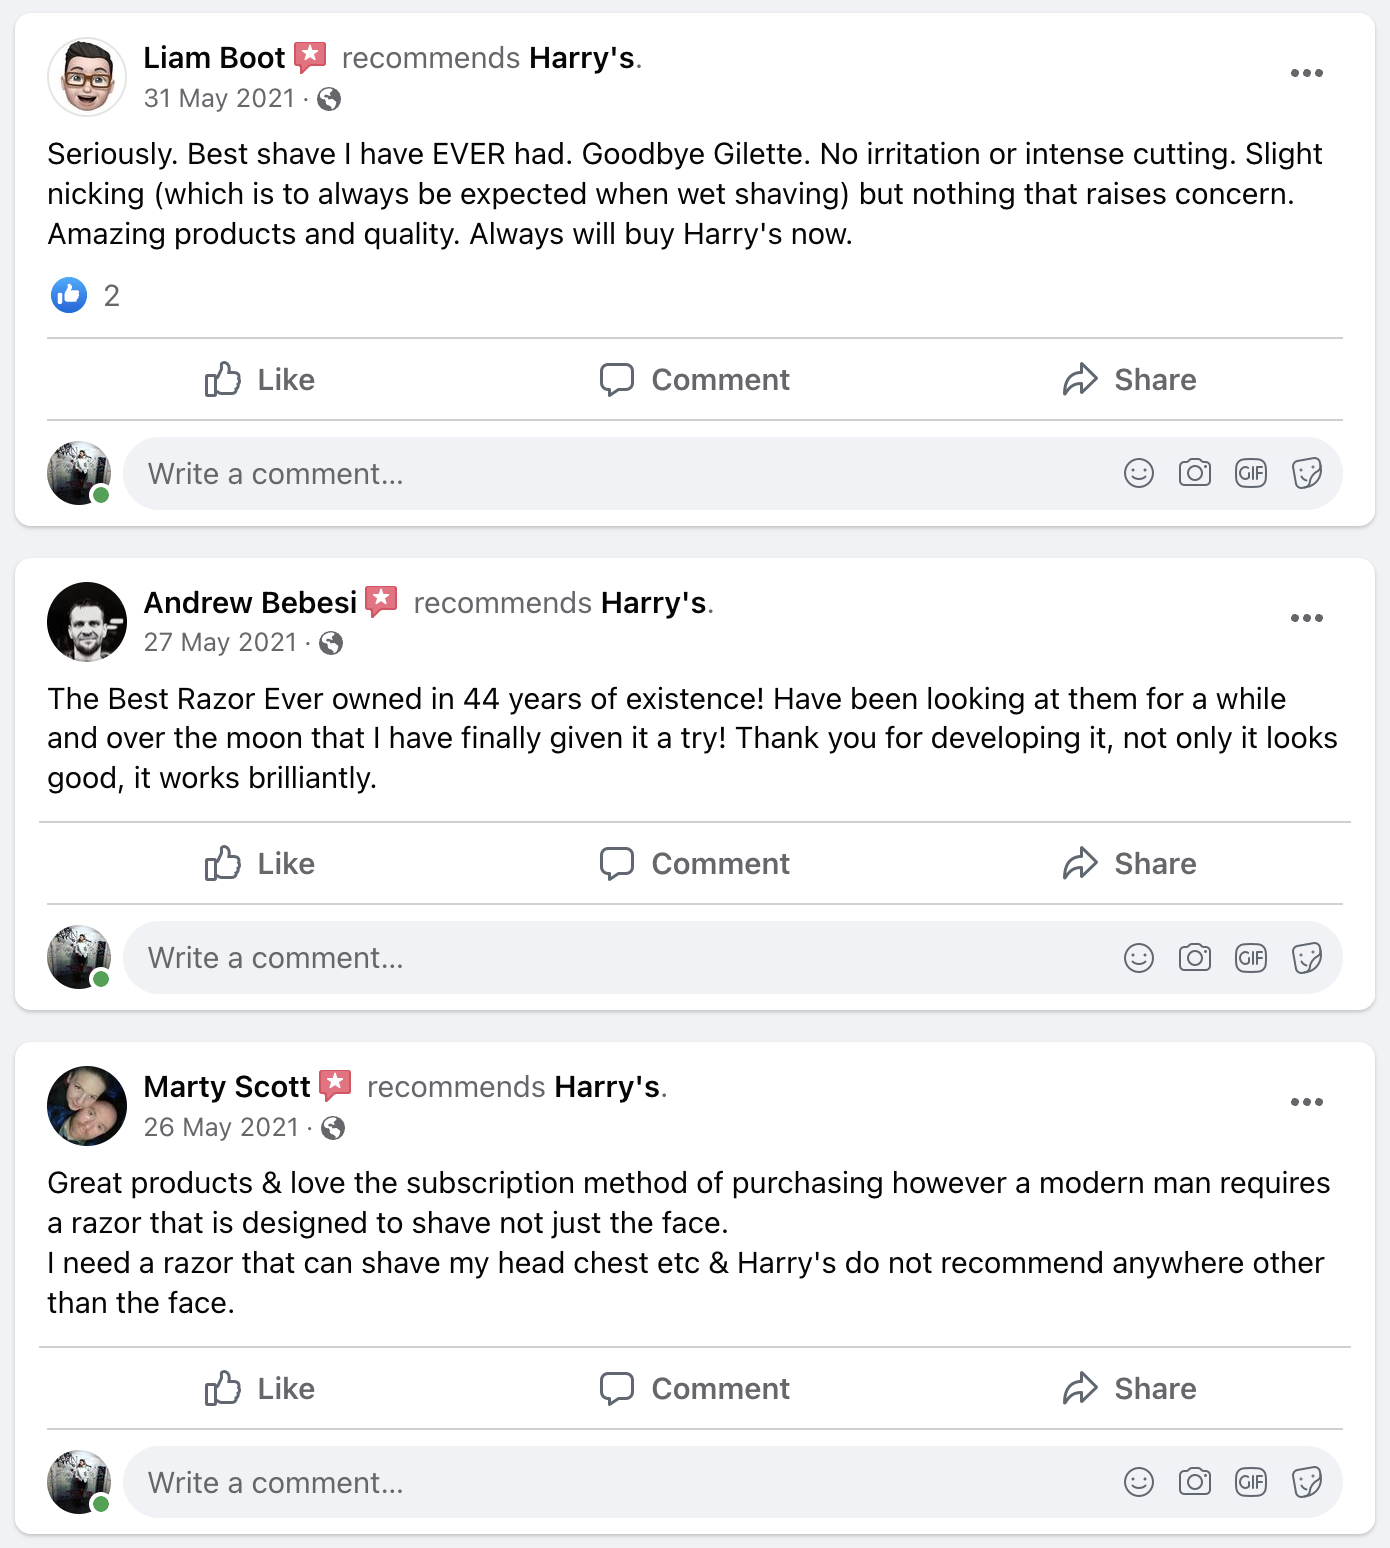Open GIF picker on Andrew Bebesi's review
The width and height of the screenshot is (1390, 1548).
[x=1250, y=958]
